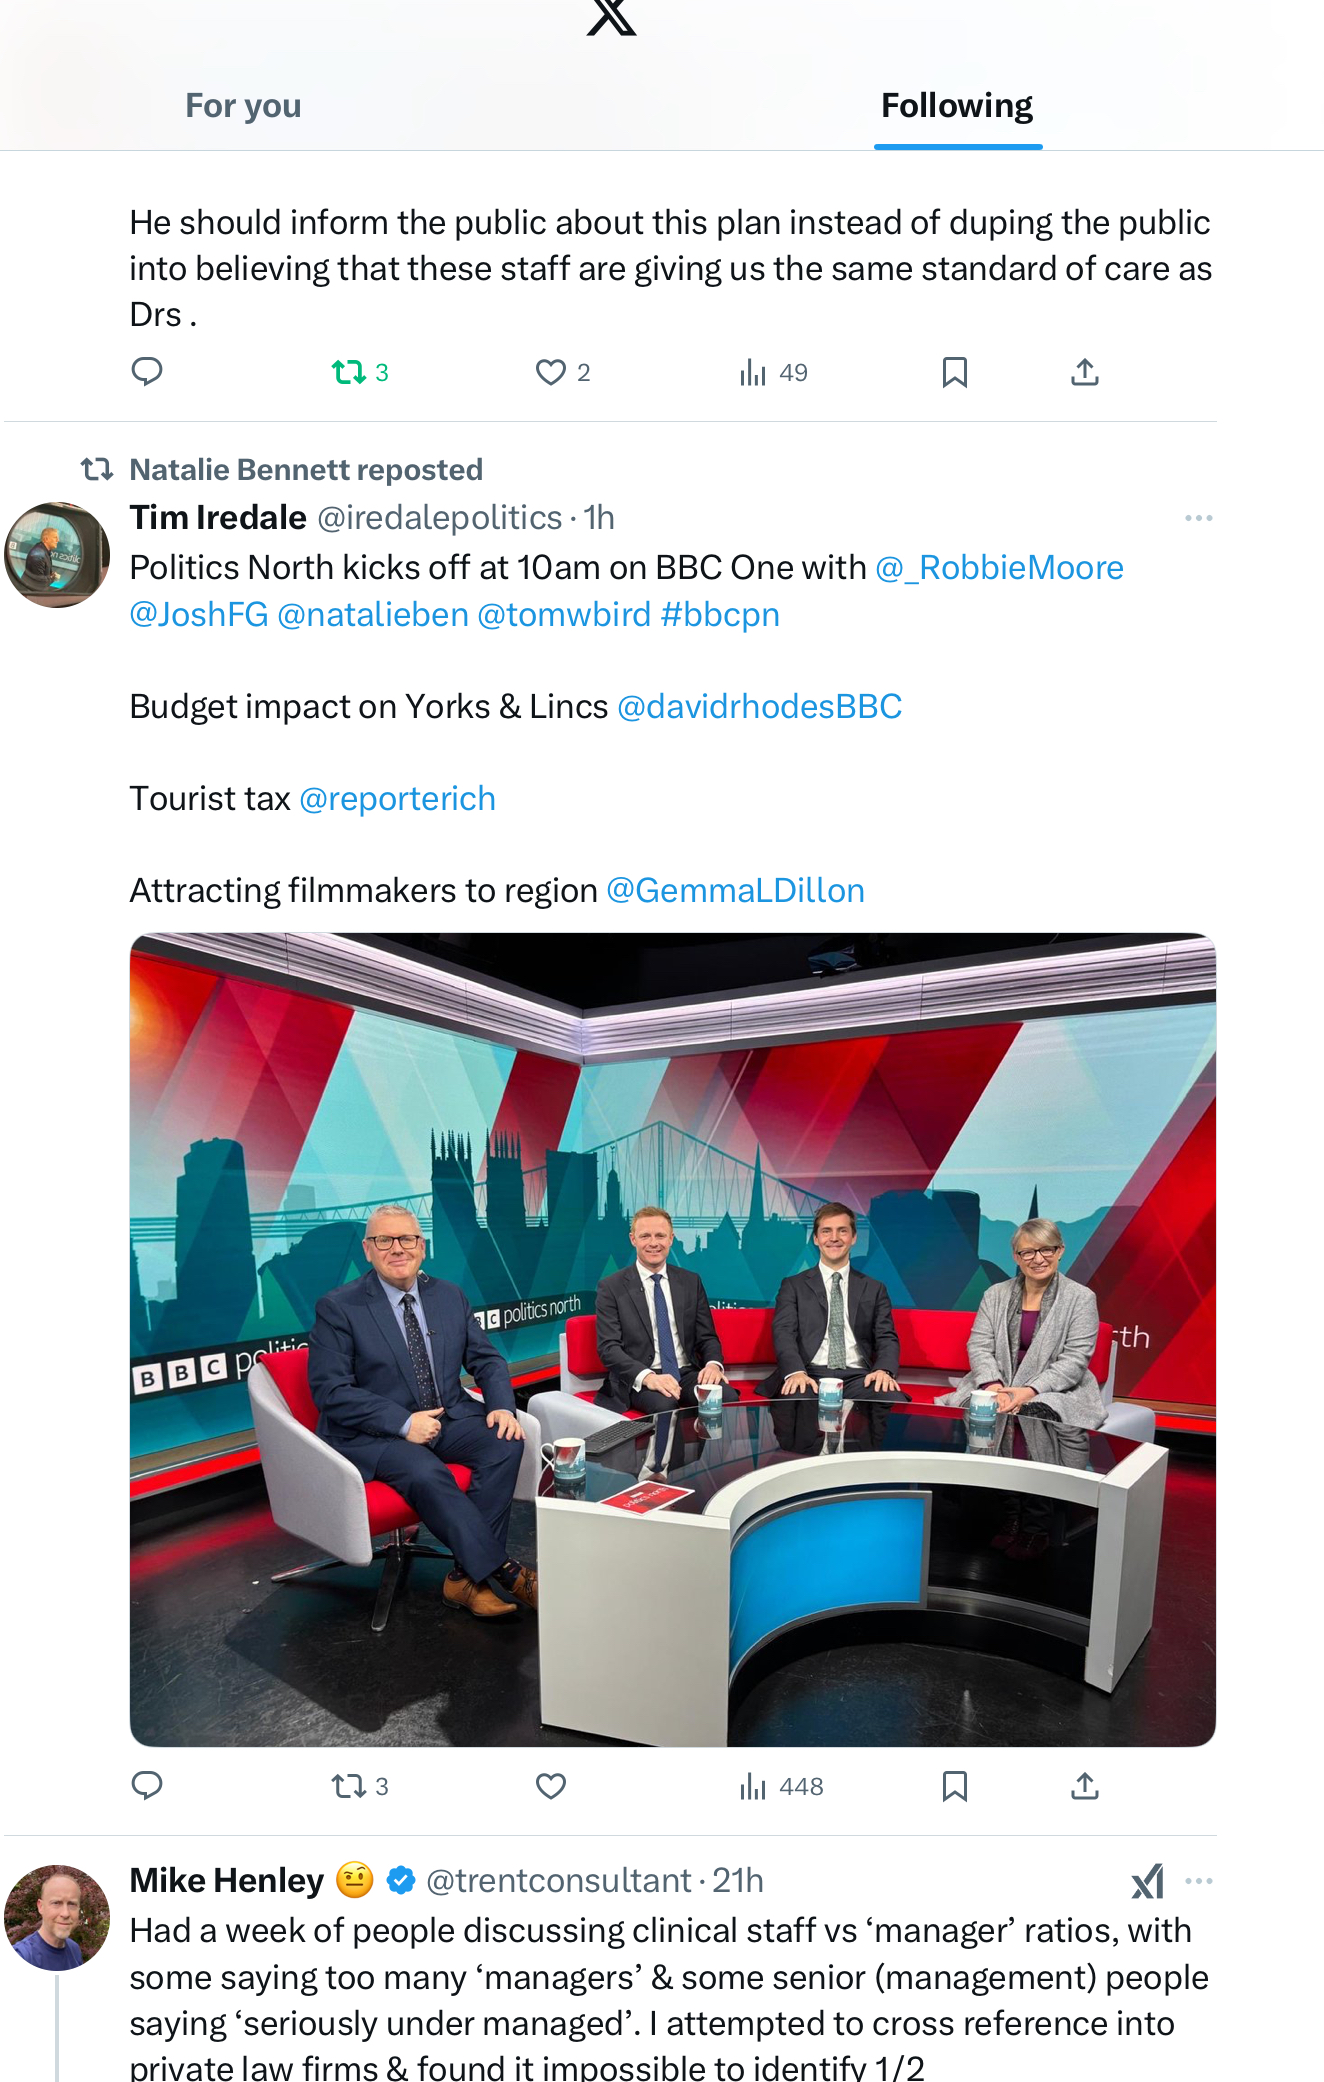
Task: Reply to Tim Iredale's Politics North post
Action: pyautogui.click(x=147, y=1786)
